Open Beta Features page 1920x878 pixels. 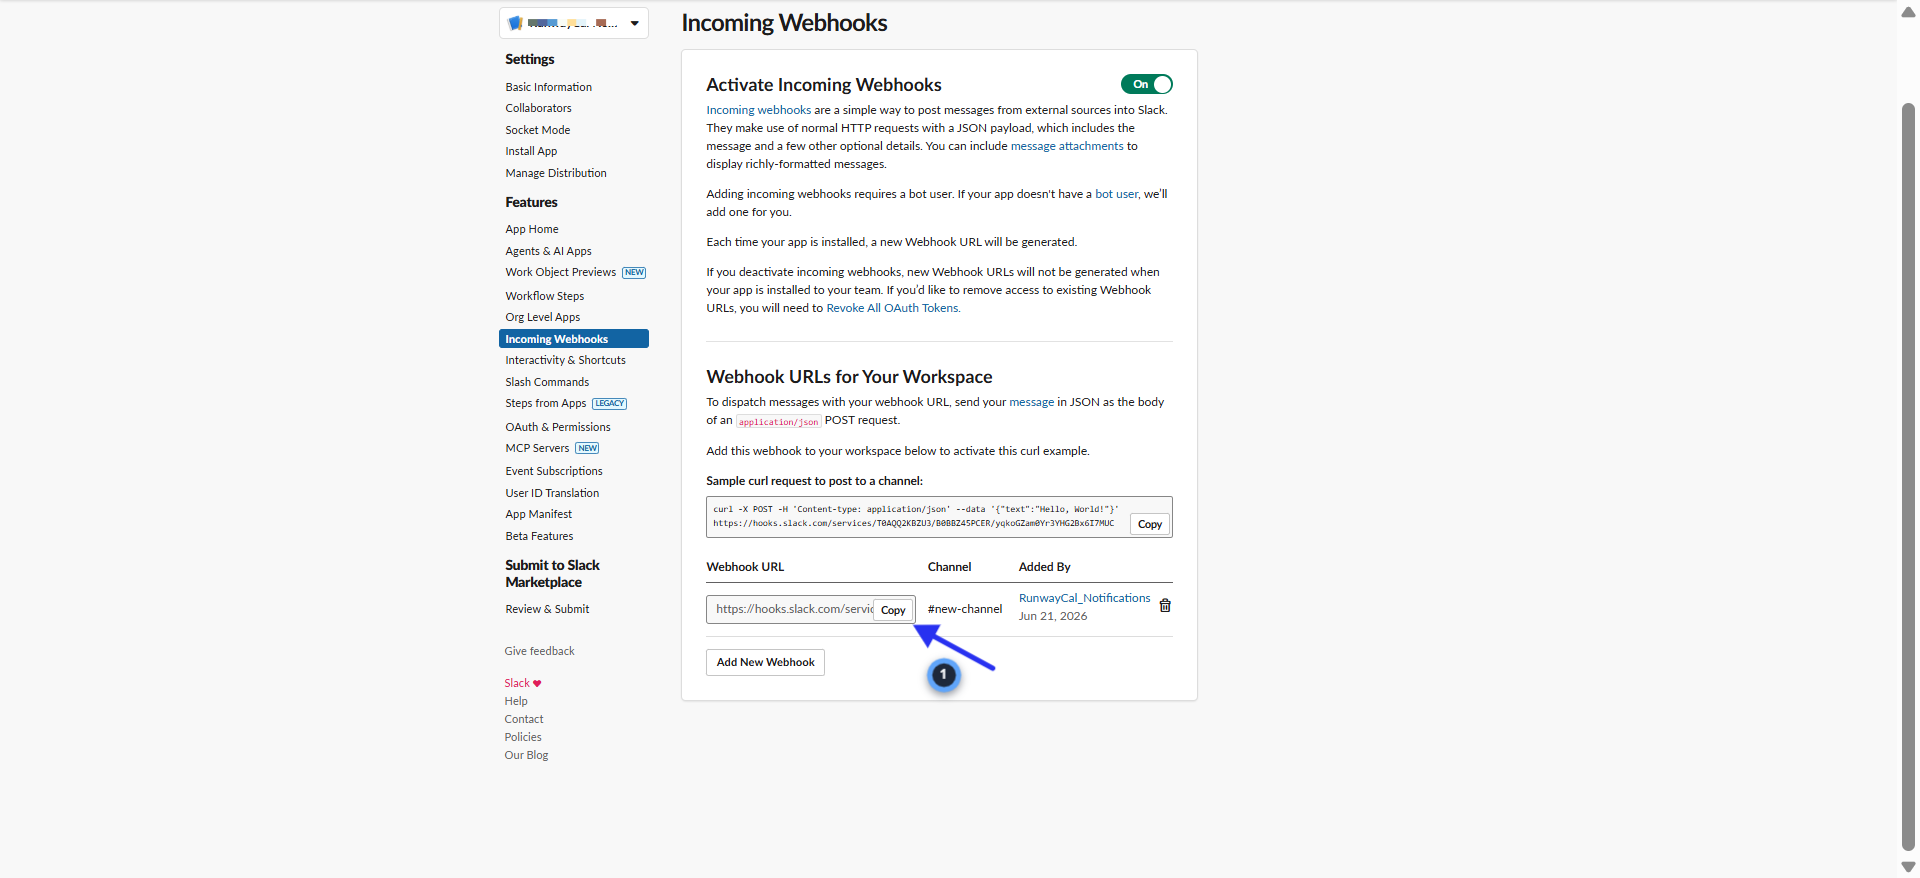[x=539, y=536]
